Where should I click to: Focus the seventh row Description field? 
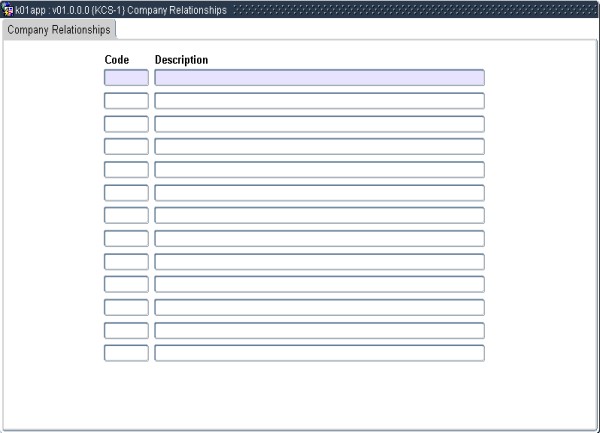[319, 215]
